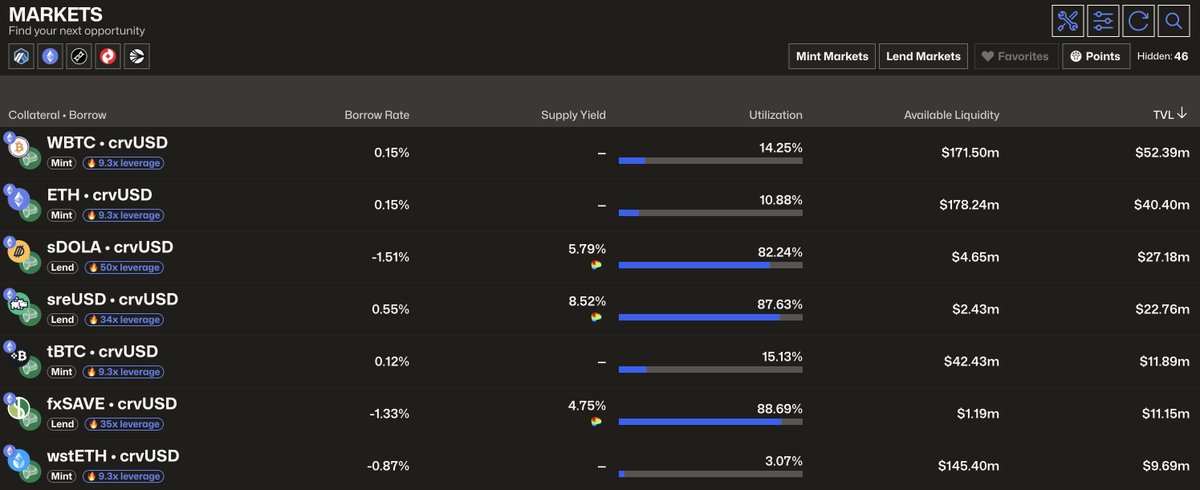The width and height of the screenshot is (1200, 490).
Task: Toggle the Favorites filter
Action: coord(1014,56)
